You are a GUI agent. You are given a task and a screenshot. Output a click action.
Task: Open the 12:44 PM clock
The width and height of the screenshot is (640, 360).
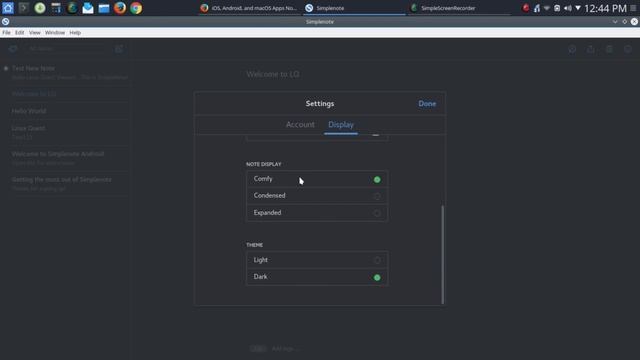[605, 8]
